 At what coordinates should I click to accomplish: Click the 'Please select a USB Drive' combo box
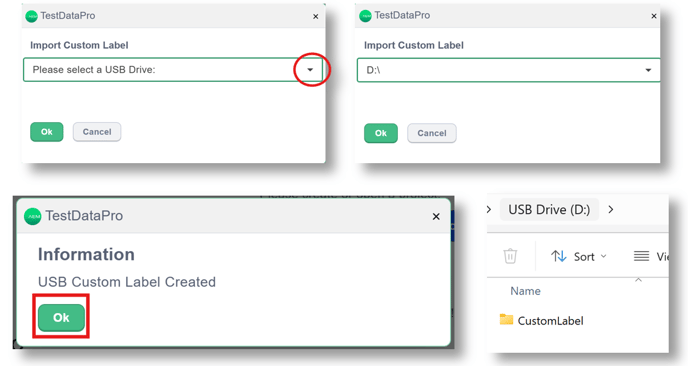[x=173, y=70]
